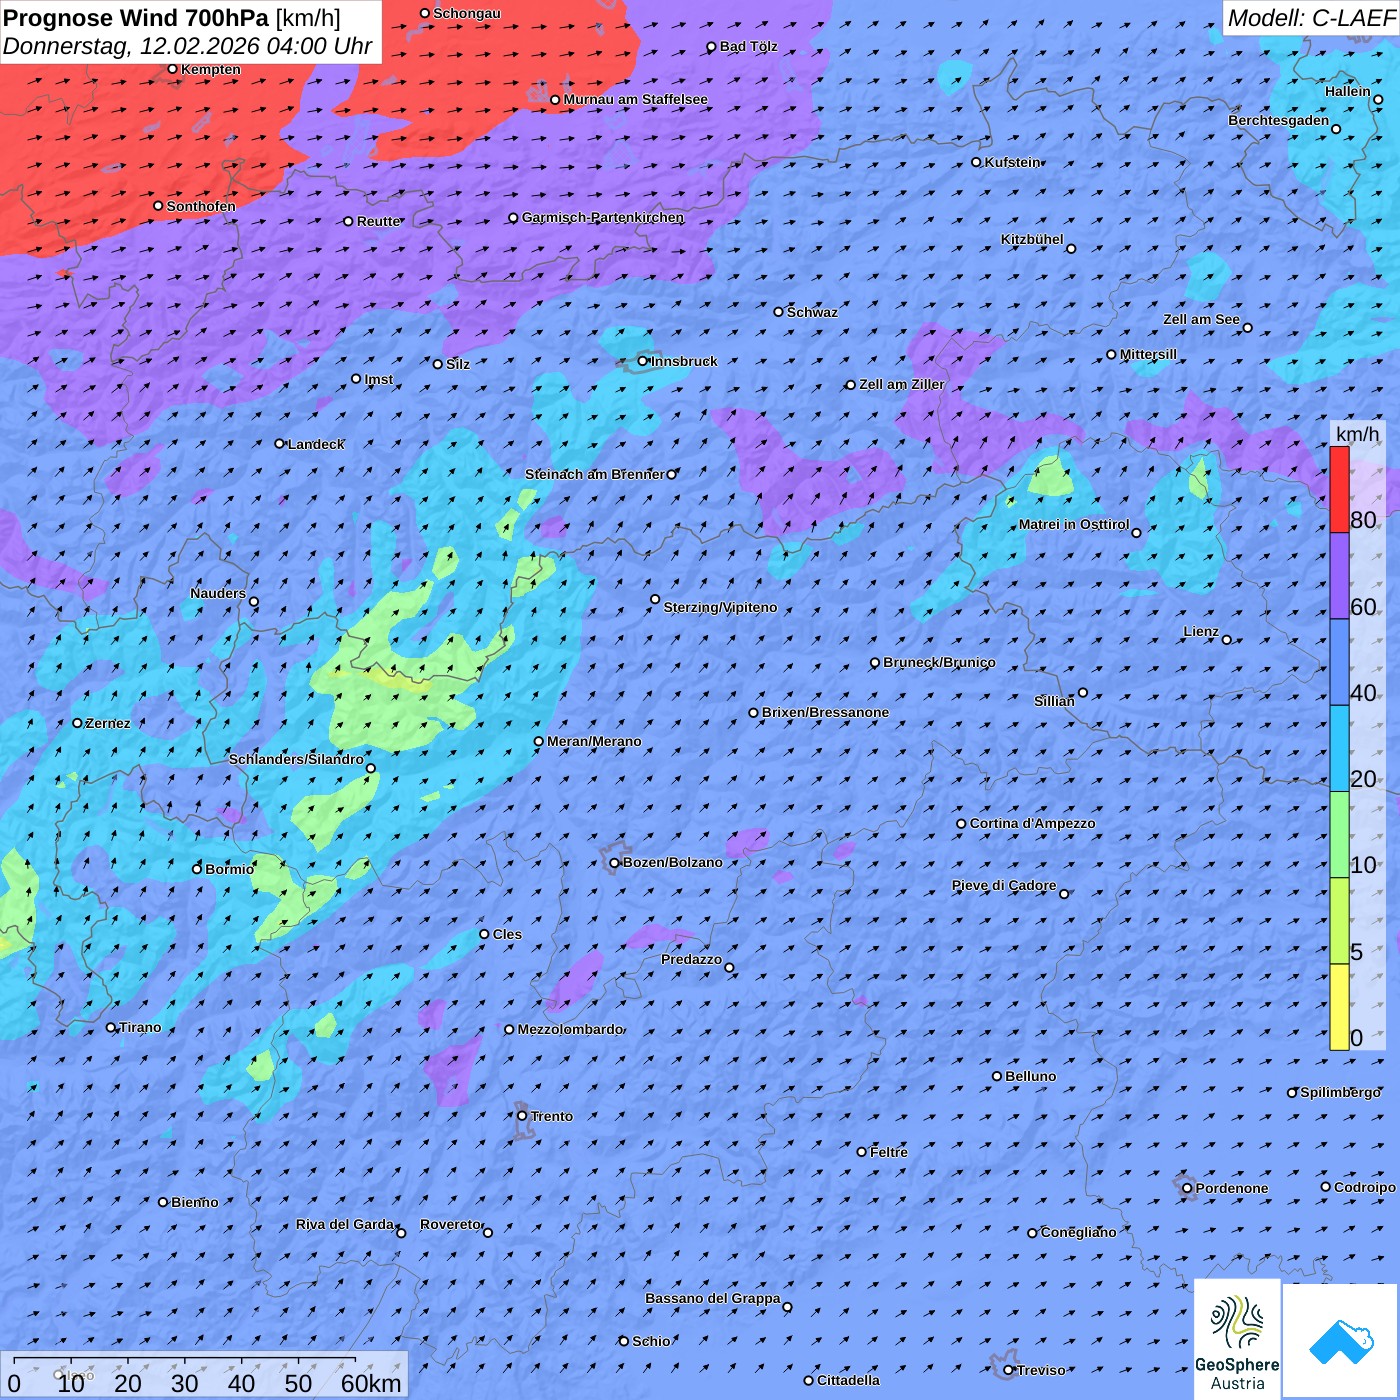Click the Predazzo label
Viewport: 1400px width, 1400px height.
(x=691, y=959)
